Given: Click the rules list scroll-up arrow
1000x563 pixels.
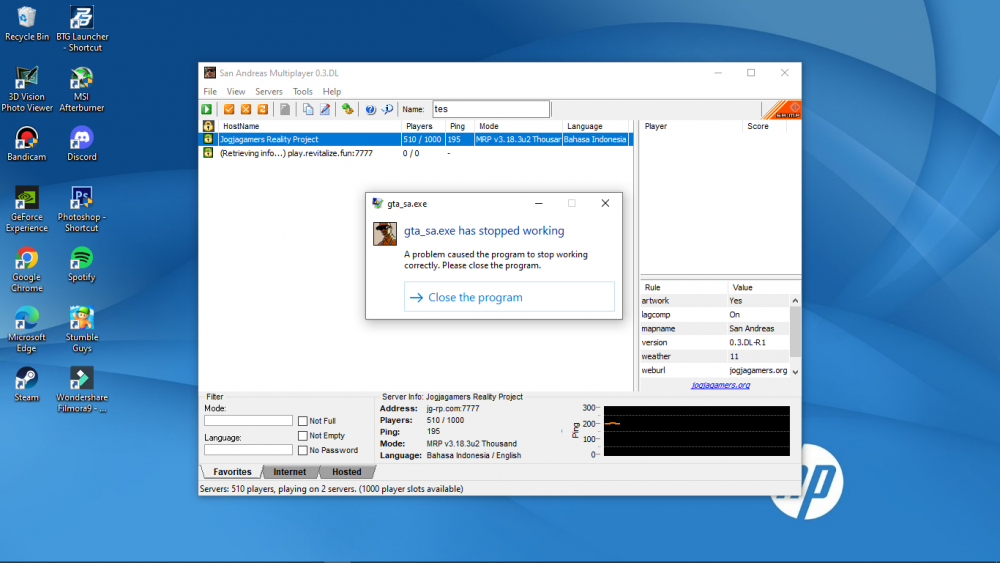Looking at the screenshot, I should (x=795, y=301).
